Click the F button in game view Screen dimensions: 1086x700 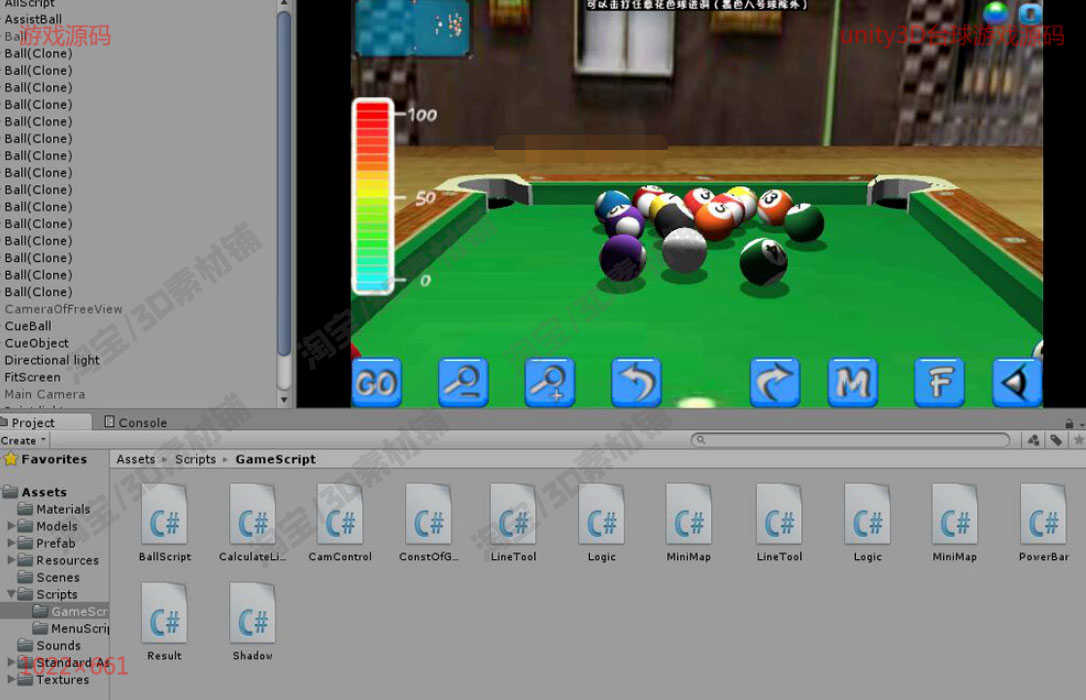(x=939, y=382)
